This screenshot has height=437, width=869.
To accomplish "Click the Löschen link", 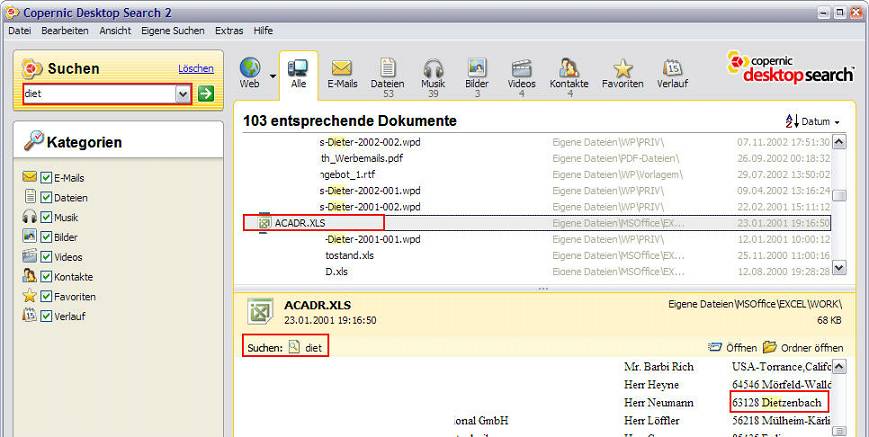I will coord(196,69).
